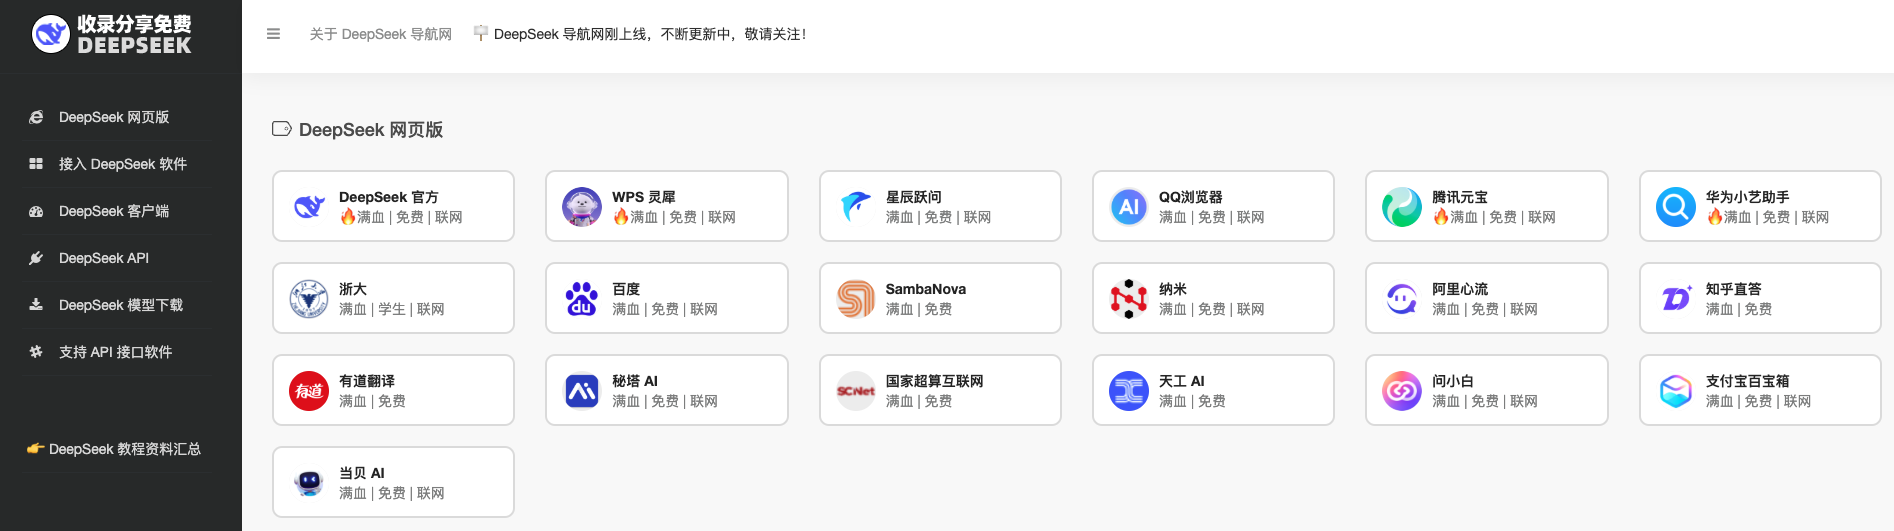Go to DeepSeek 模型下载 section
Viewport: 1894px width, 531px height.
120,305
